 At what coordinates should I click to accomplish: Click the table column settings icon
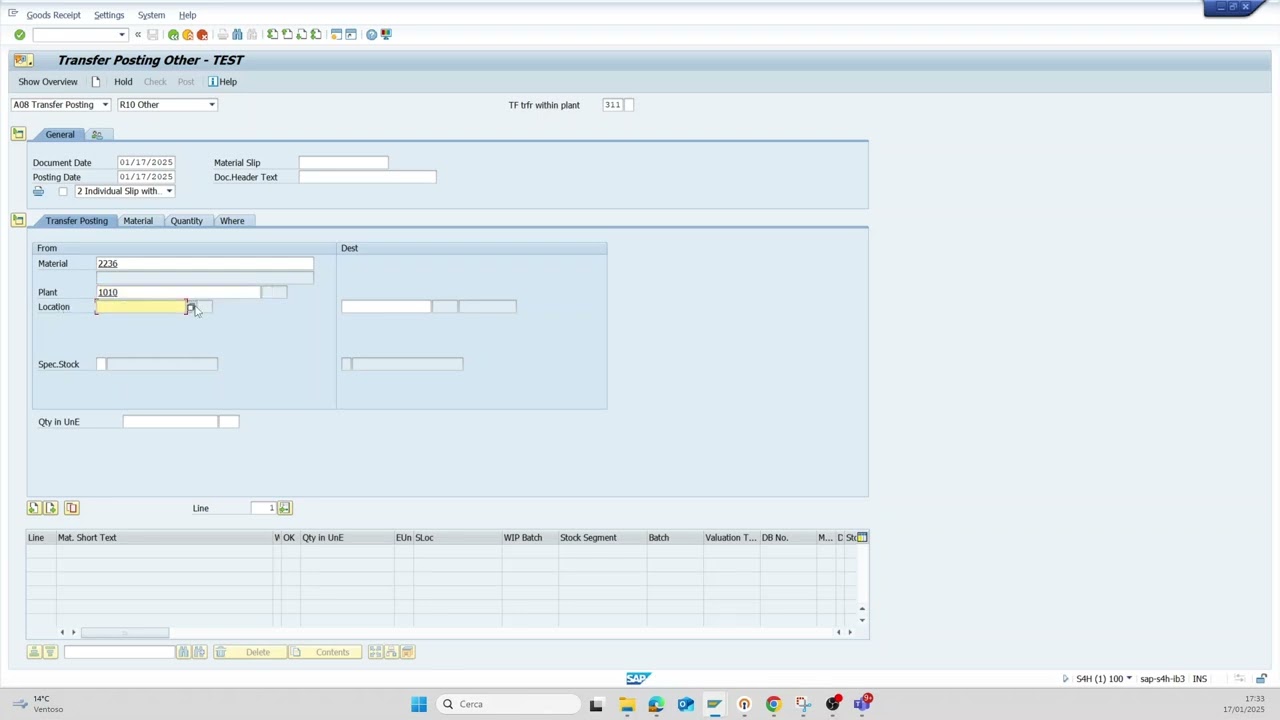[x=862, y=538]
